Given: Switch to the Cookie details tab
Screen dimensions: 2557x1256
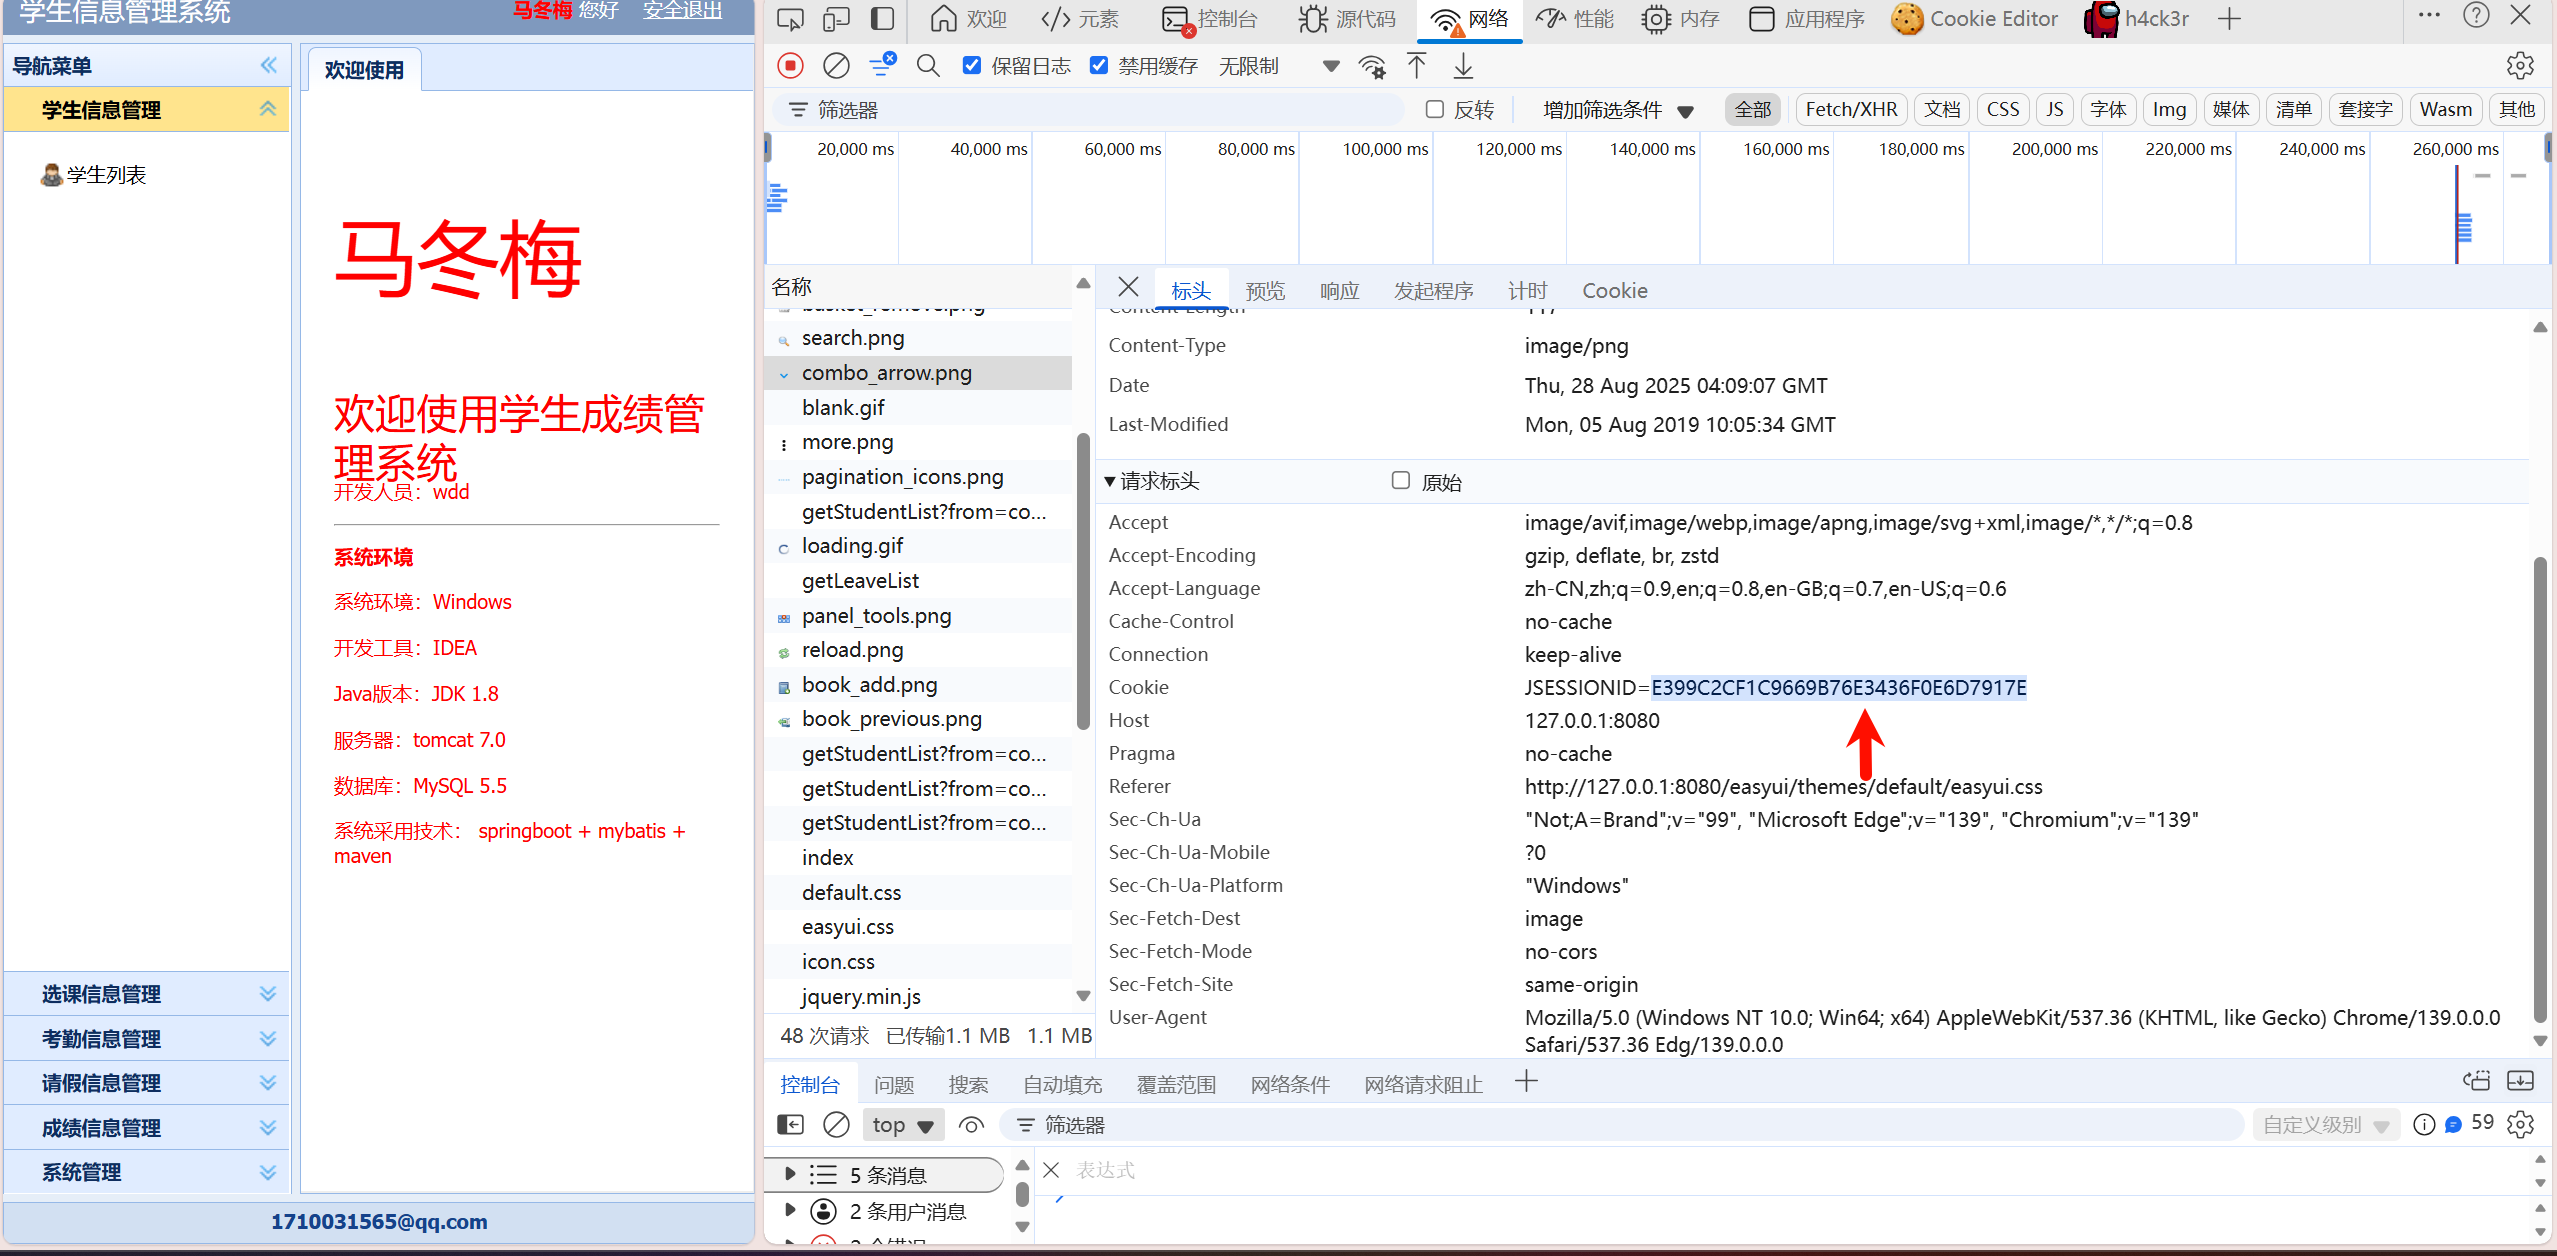Looking at the screenshot, I should click(1614, 291).
